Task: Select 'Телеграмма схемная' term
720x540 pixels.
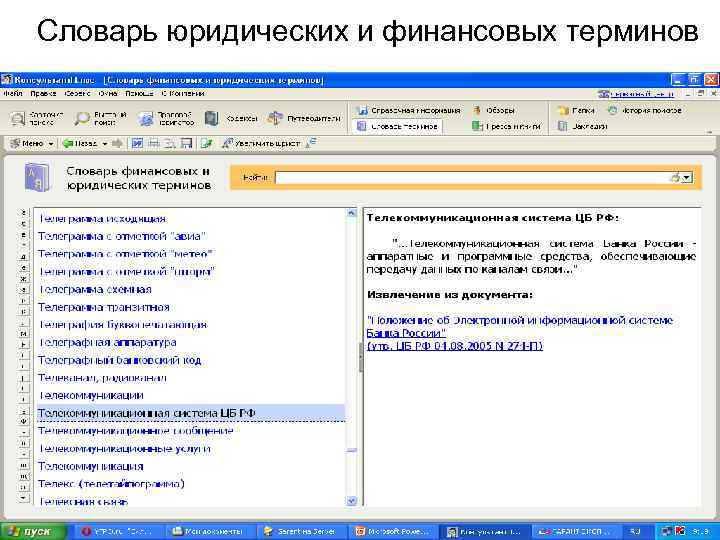Action: tap(95, 290)
